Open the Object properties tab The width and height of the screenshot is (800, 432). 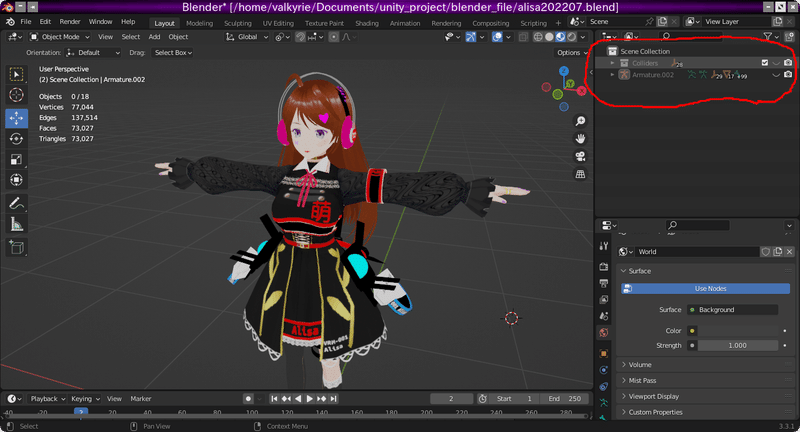[604, 353]
